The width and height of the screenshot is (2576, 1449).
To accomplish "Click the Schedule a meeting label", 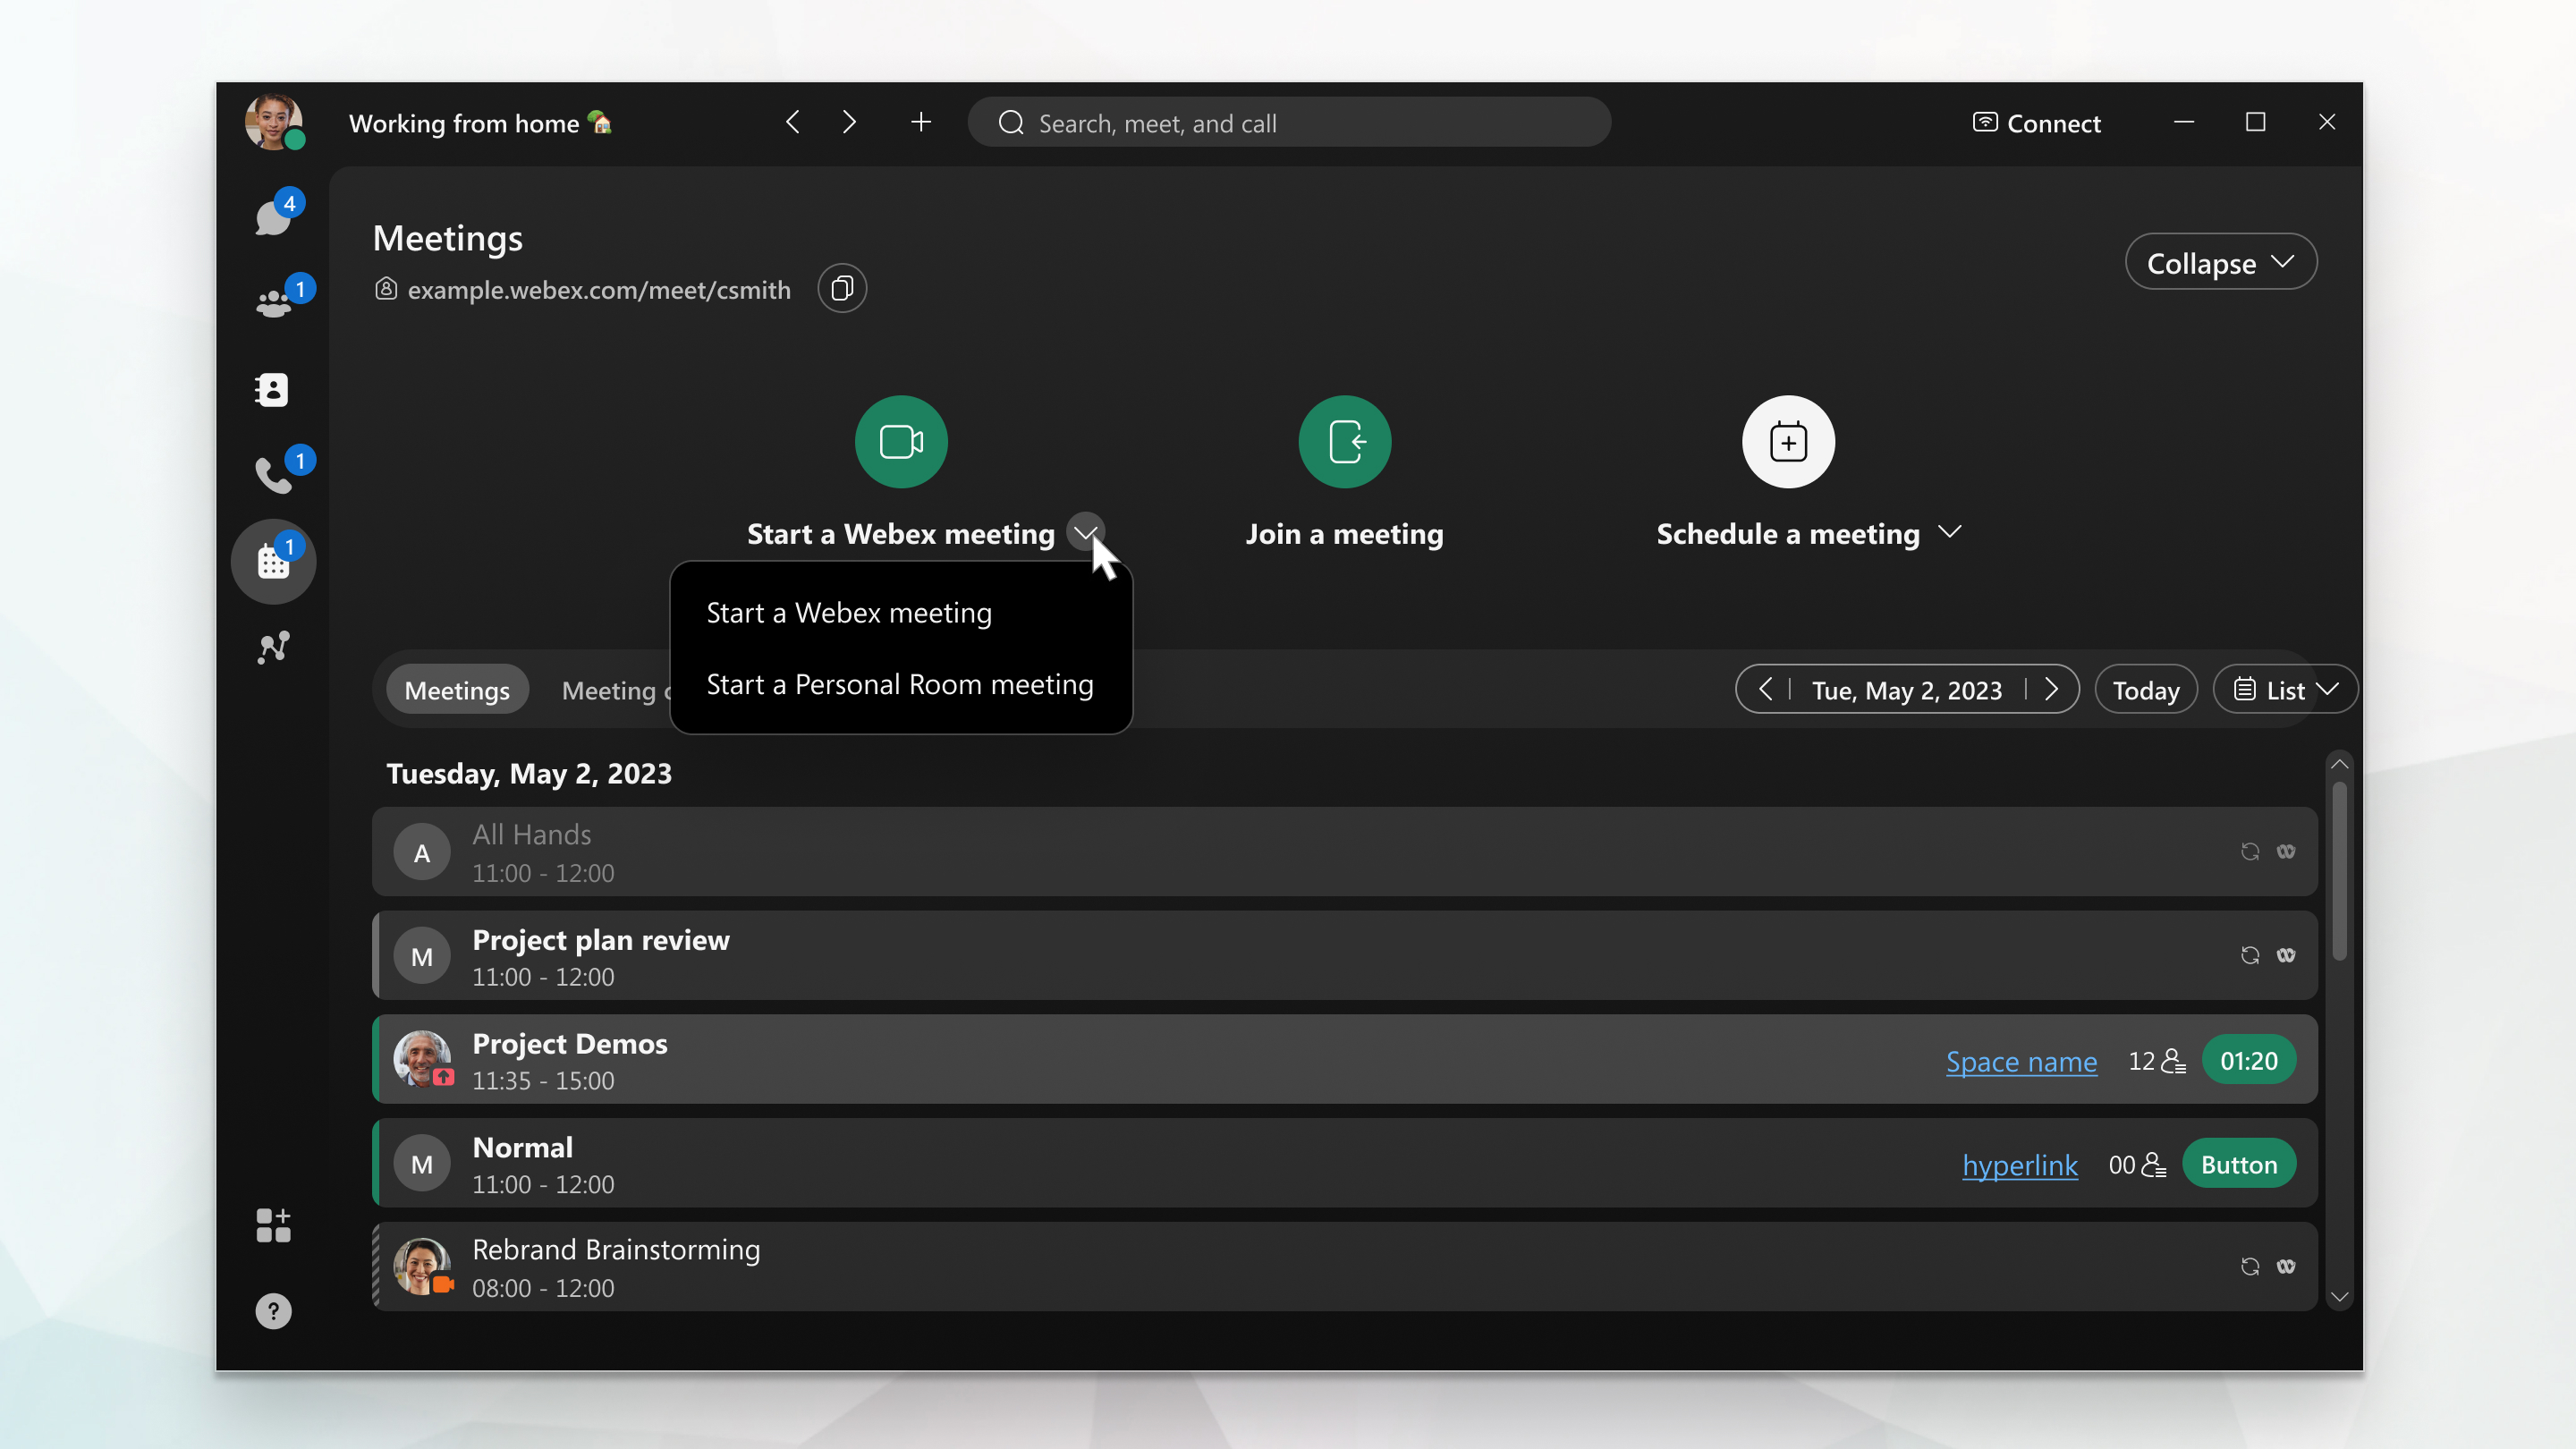I will [x=1788, y=534].
